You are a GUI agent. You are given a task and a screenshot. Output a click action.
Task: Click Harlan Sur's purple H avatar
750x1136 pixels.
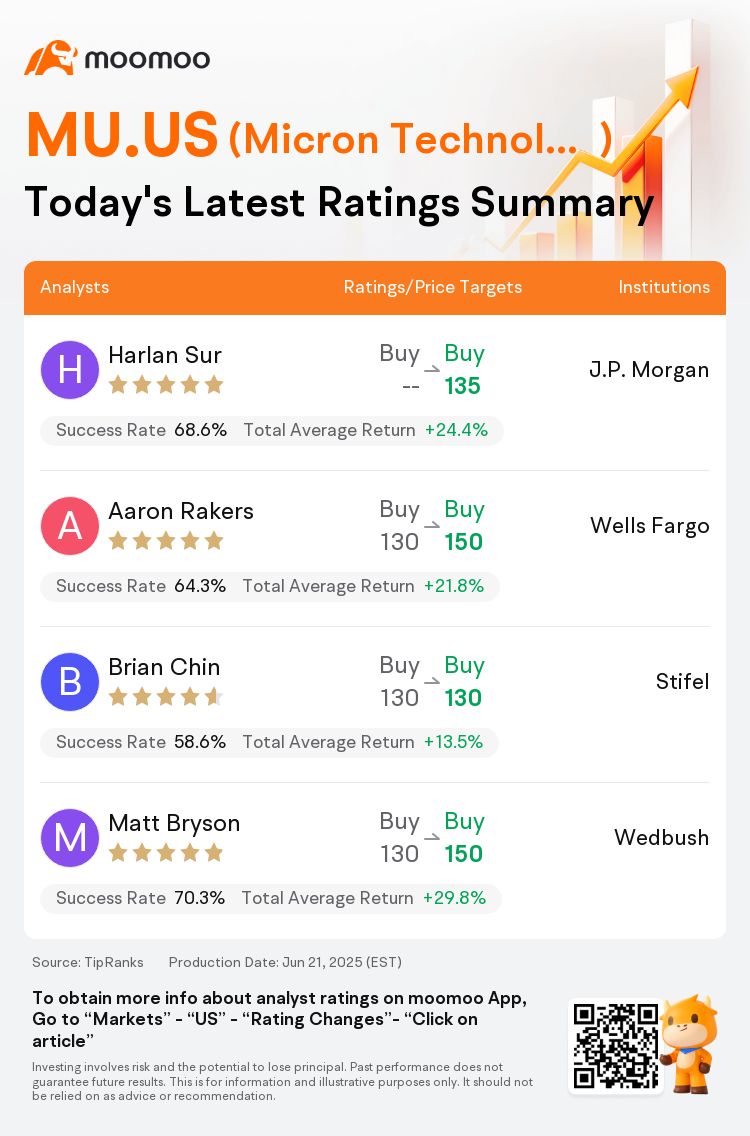(x=70, y=370)
